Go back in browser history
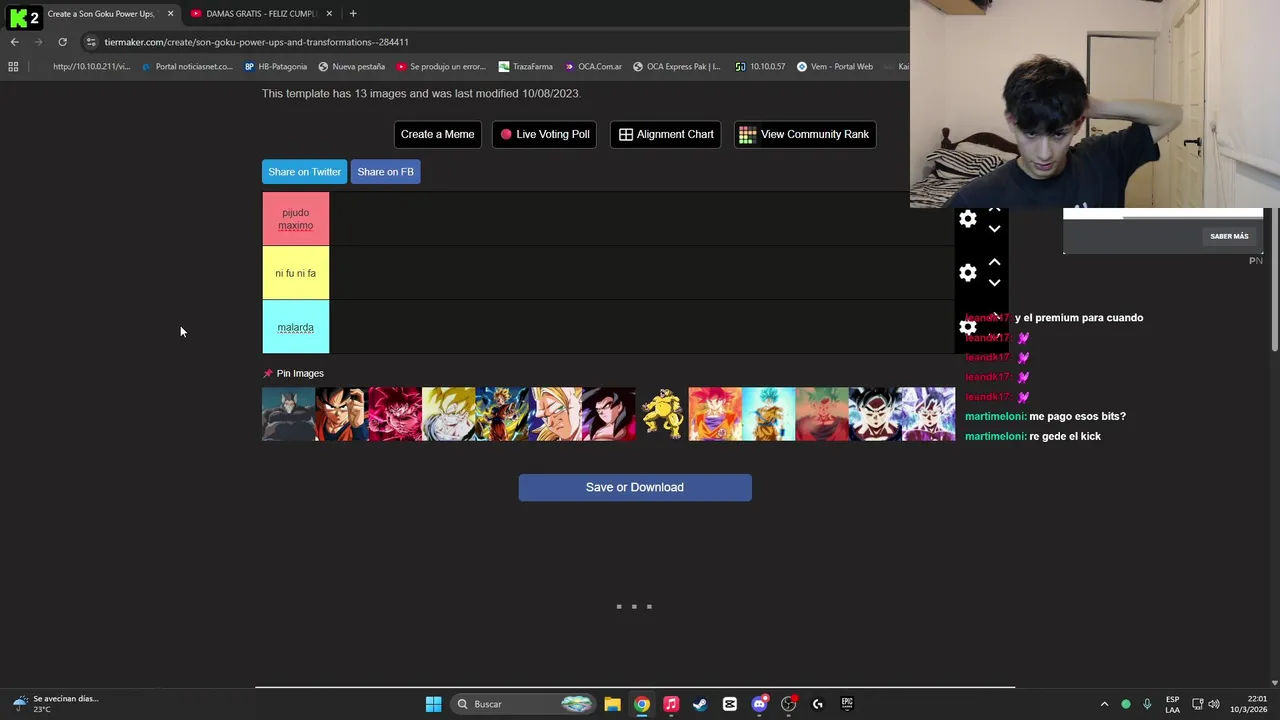This screenshot has height=720, width=1280. [14, 42]
